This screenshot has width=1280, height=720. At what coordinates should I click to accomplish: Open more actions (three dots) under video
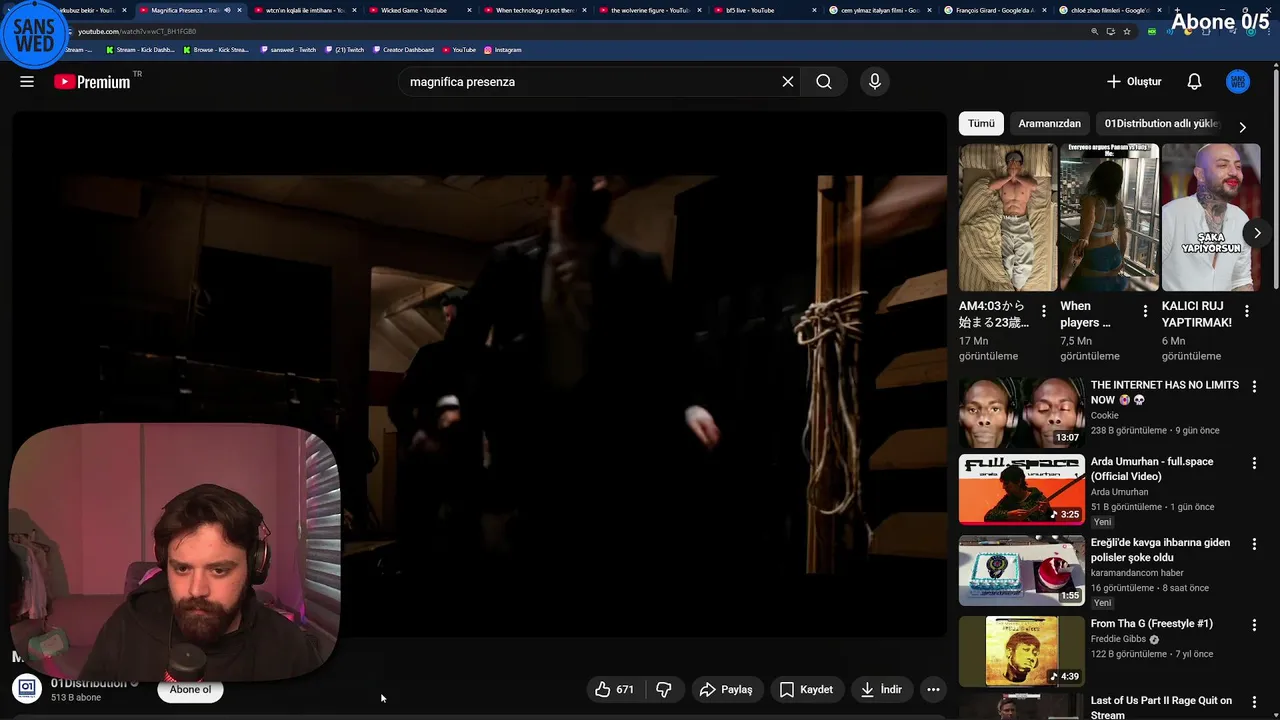tap(933, 689)
